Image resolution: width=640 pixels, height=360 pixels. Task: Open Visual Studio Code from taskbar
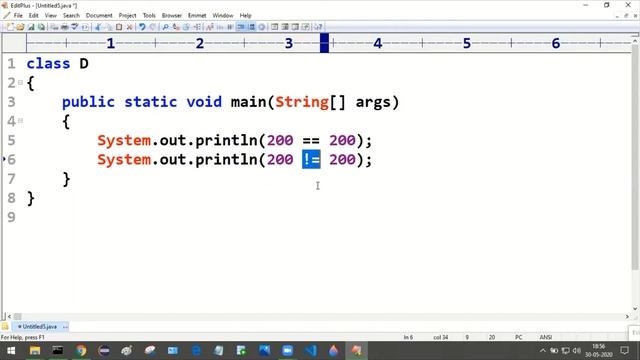pos(311,351)
